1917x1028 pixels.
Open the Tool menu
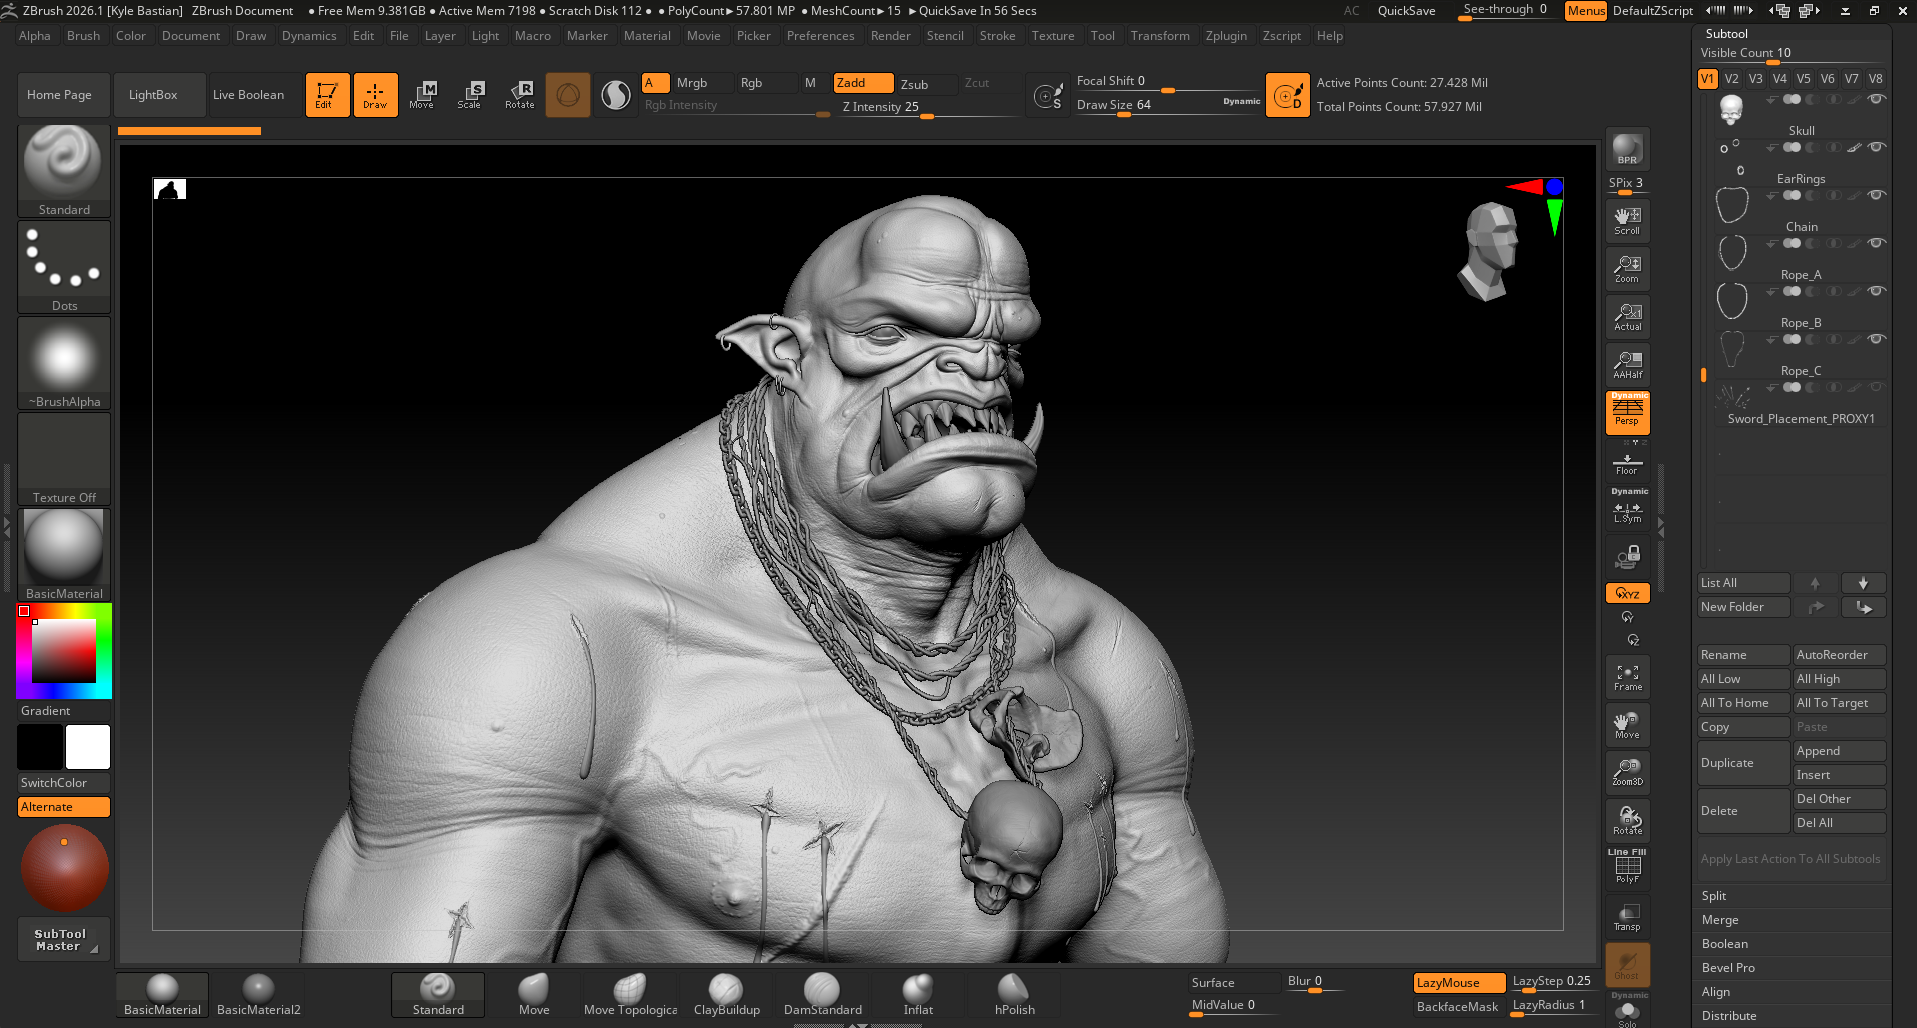click(1102, 35)
